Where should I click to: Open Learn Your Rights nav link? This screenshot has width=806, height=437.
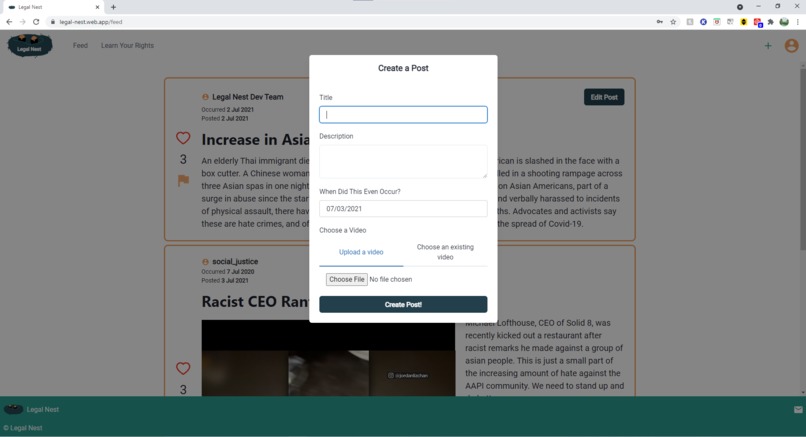pyautogui.click(x=127, y=45)
